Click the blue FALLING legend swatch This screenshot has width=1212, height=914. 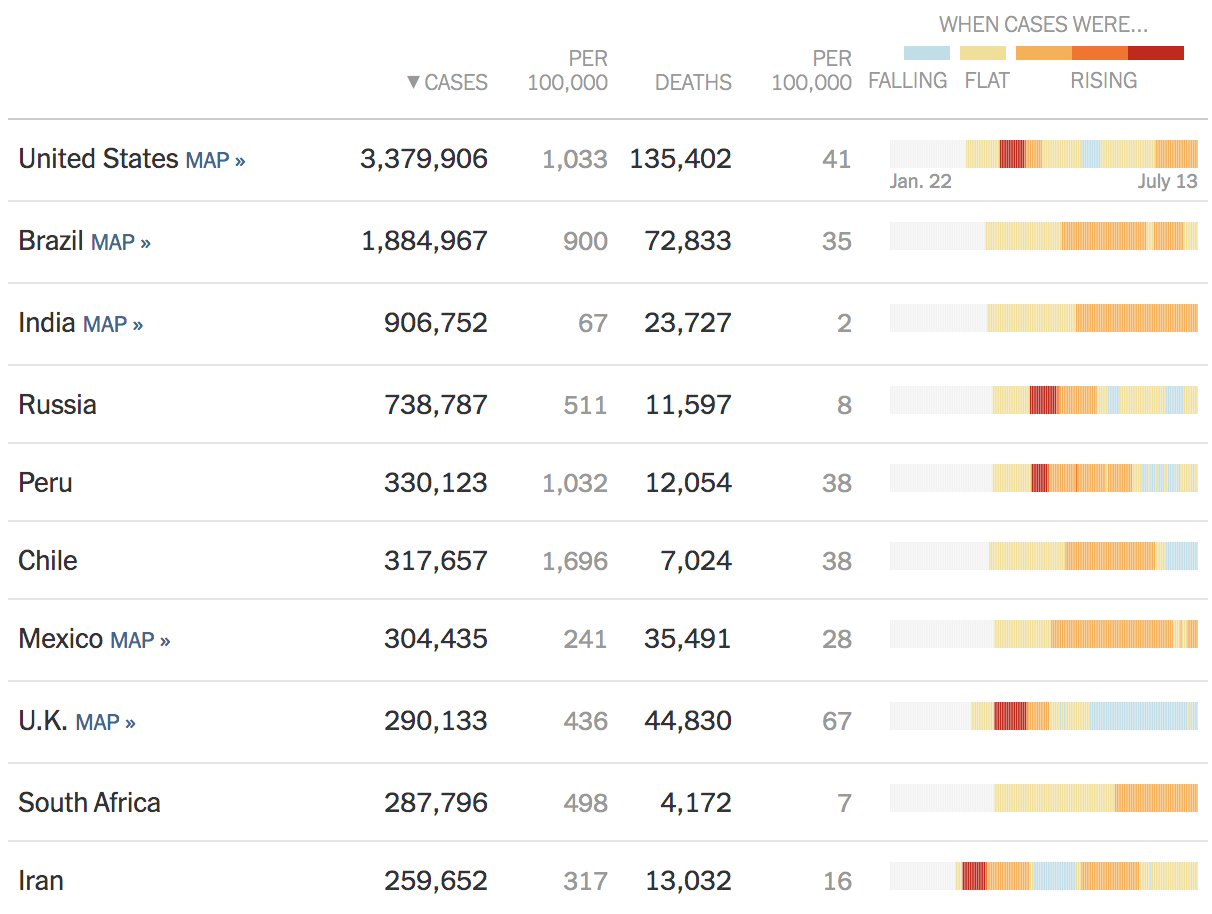(925, 53)
